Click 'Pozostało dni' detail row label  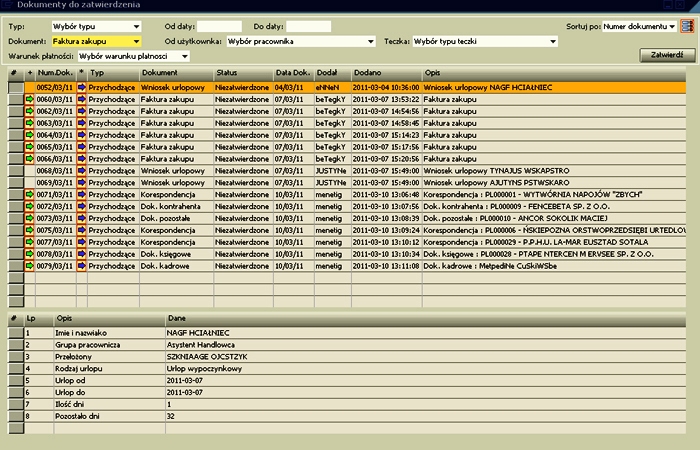pyautogui.click(x=77, y=416)
